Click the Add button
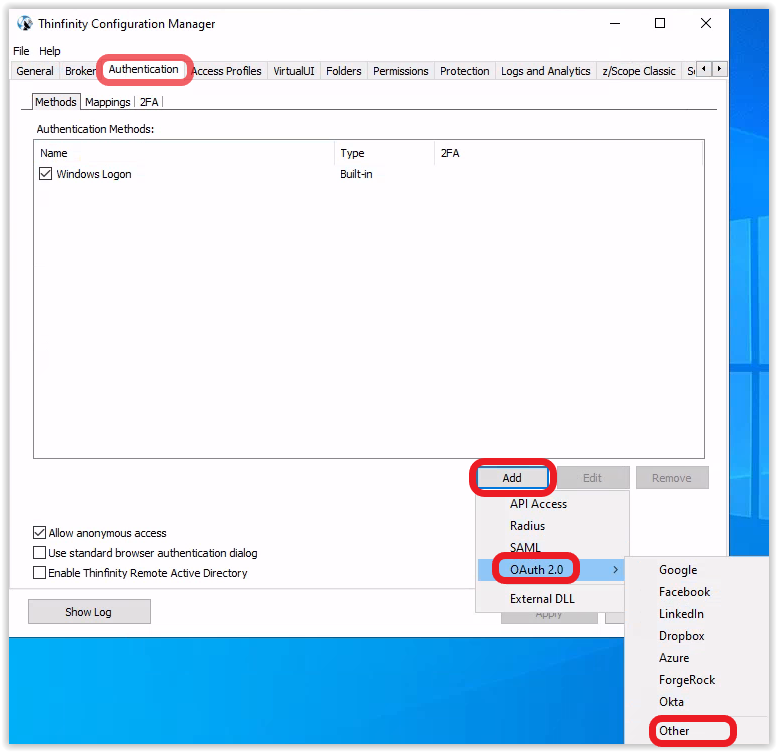This screenshot has height=752, width=777. [512, 478]
